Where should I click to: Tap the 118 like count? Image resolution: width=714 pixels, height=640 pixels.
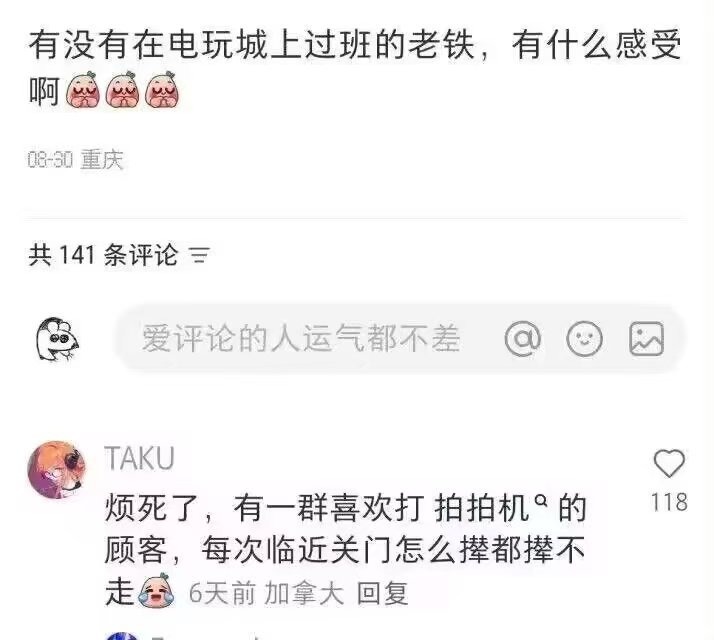pyautogui.click(x=669, y=502)
